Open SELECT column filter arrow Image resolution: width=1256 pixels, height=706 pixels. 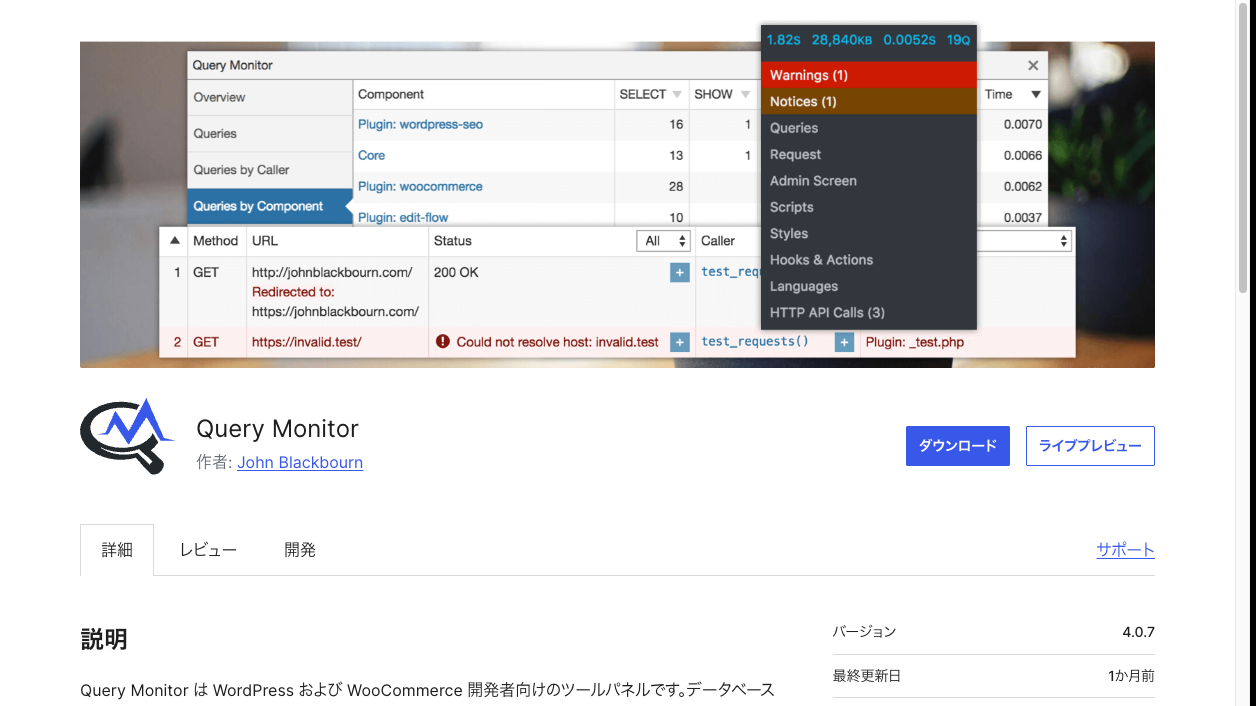677,95
